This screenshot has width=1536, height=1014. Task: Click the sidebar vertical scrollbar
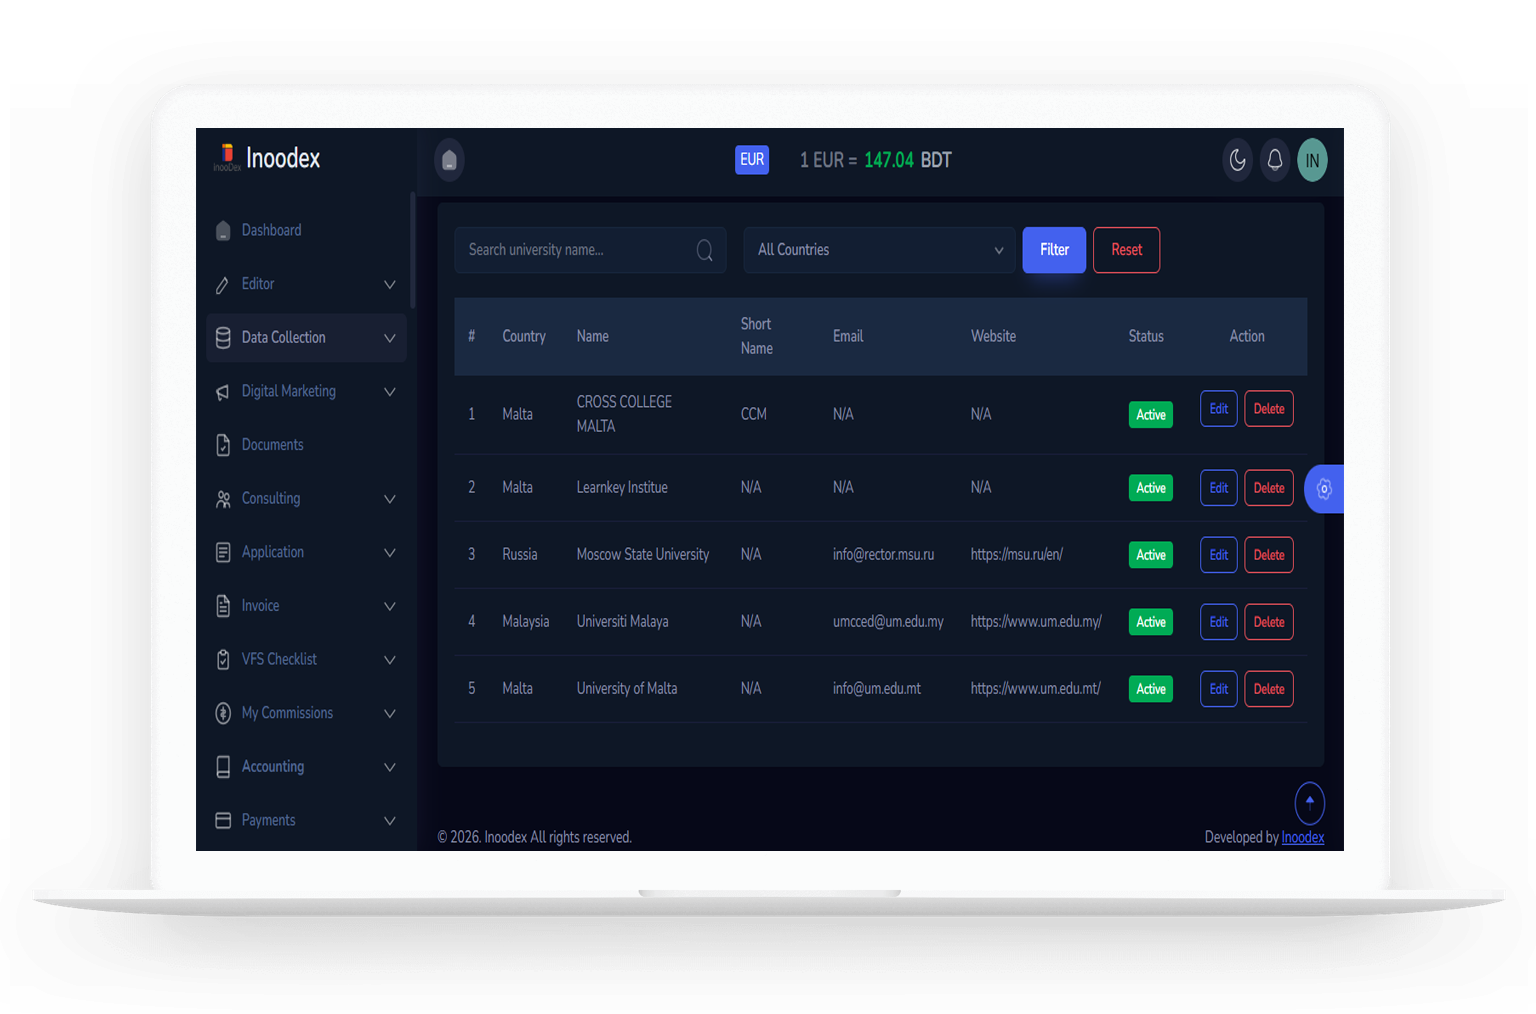[412, 250]
